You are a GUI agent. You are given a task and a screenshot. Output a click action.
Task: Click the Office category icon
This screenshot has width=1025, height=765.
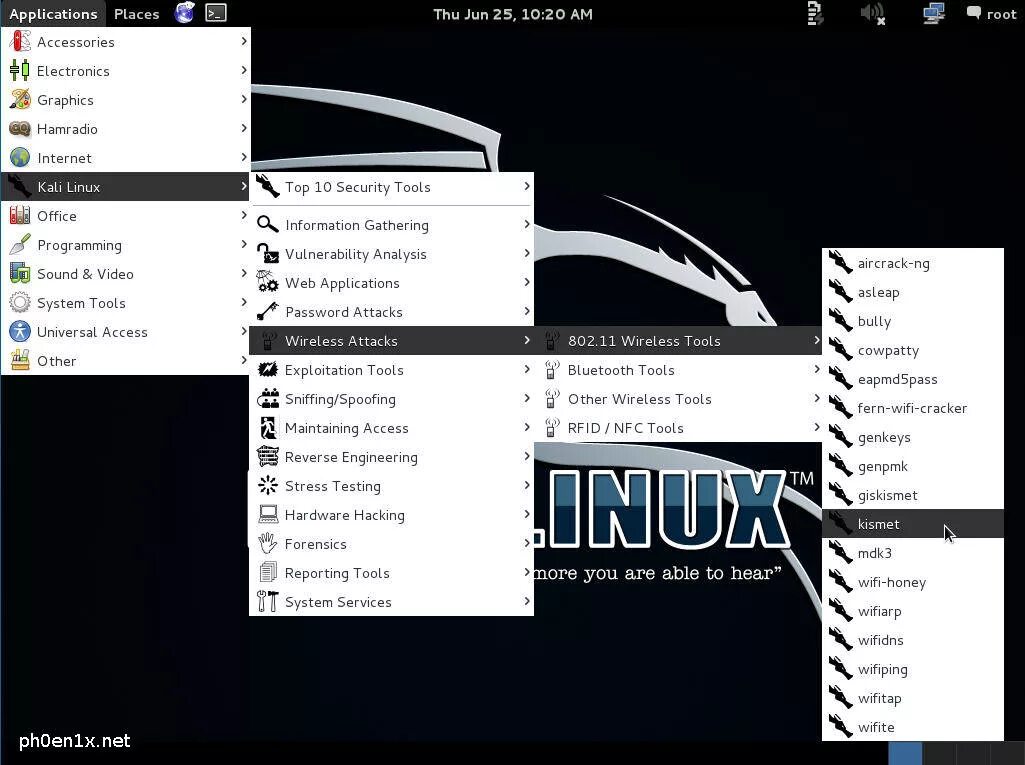(x=20, y=216)
